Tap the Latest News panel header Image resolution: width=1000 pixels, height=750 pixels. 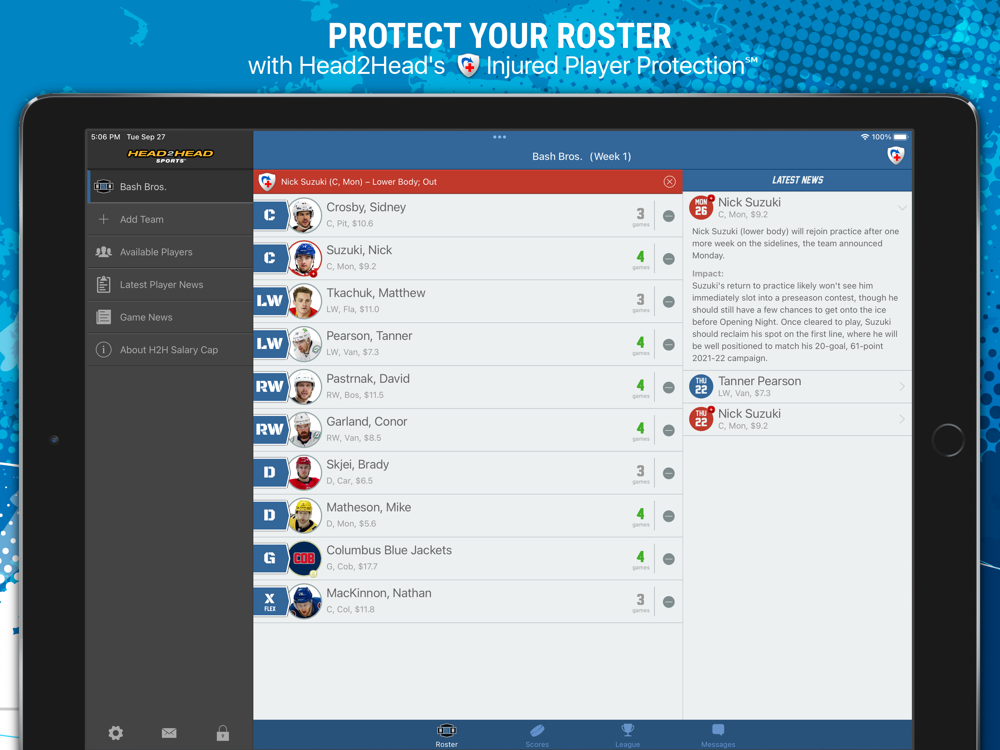click(797, 180)
